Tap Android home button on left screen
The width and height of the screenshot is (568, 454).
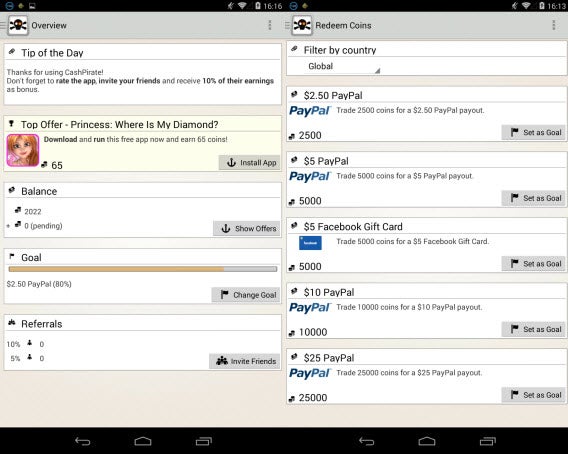point(143,441)
